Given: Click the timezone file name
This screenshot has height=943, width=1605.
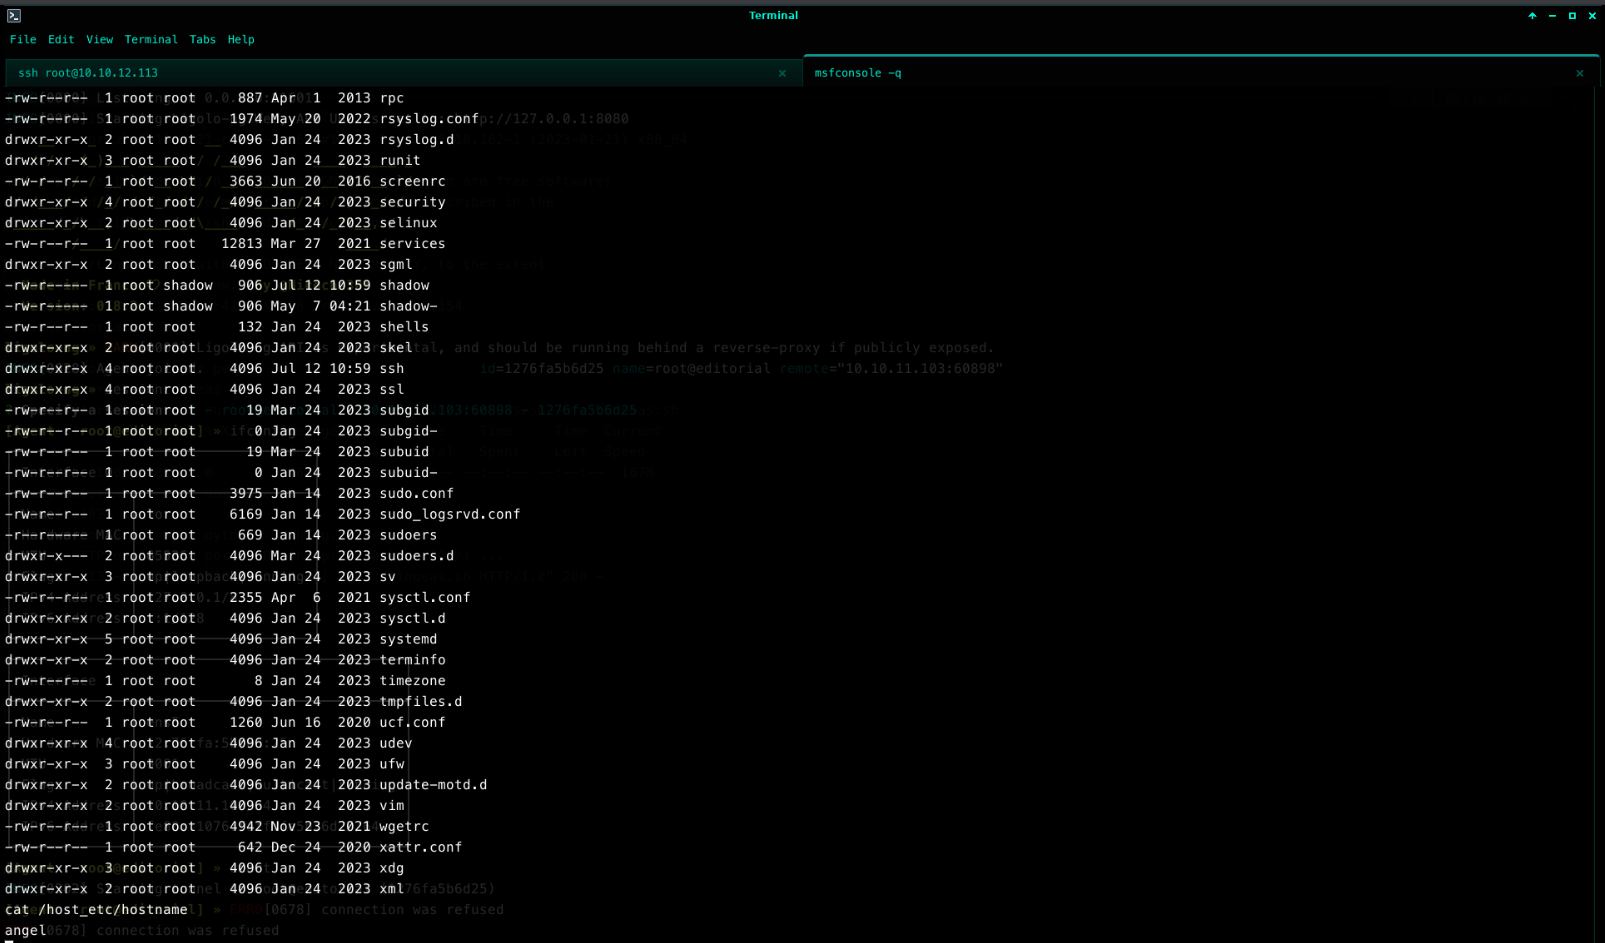Looking at the screenshot, I should click(412, 681).
